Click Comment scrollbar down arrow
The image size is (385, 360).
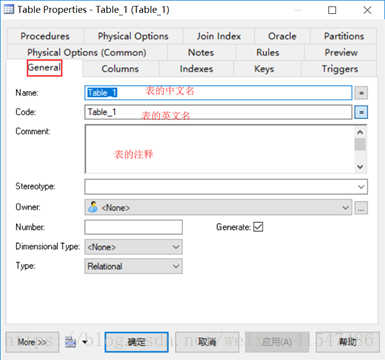tap(360, 167)
